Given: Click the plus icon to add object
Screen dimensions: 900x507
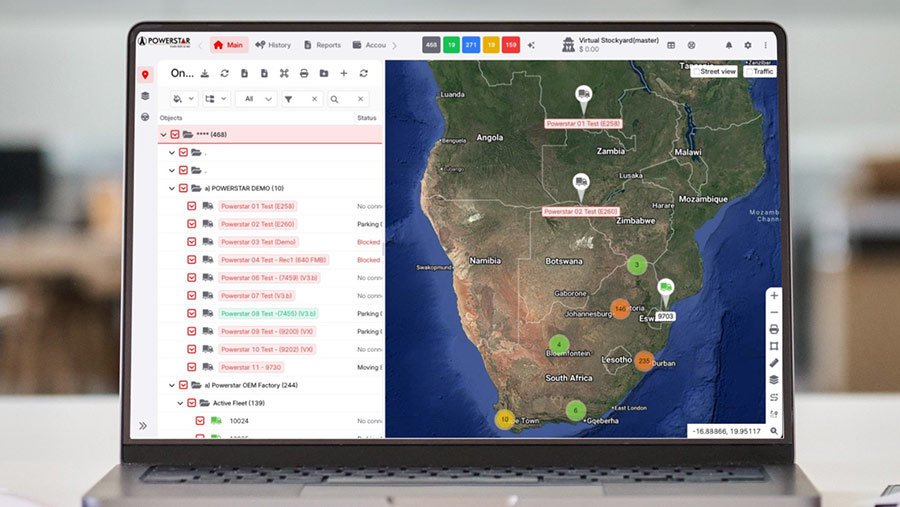Looking at the screenshot, I should pos(343,73).
